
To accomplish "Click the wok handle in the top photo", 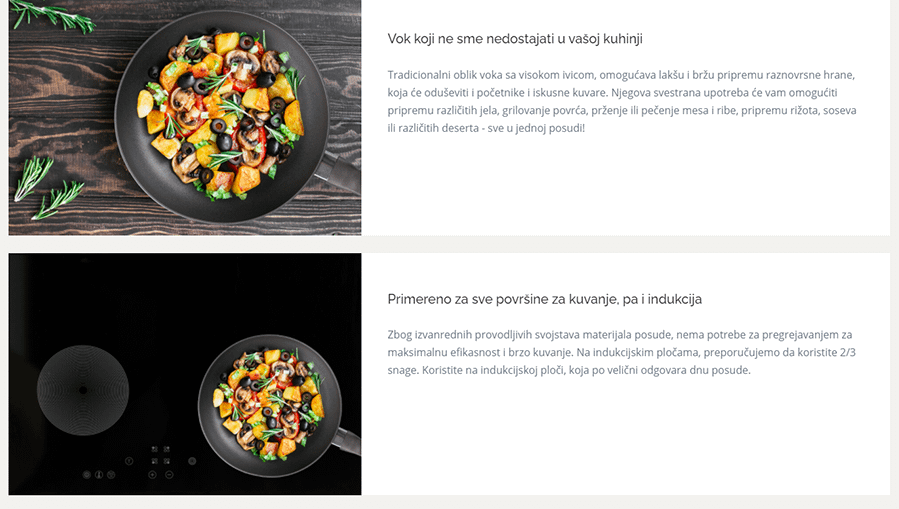I will coord(339,170).
